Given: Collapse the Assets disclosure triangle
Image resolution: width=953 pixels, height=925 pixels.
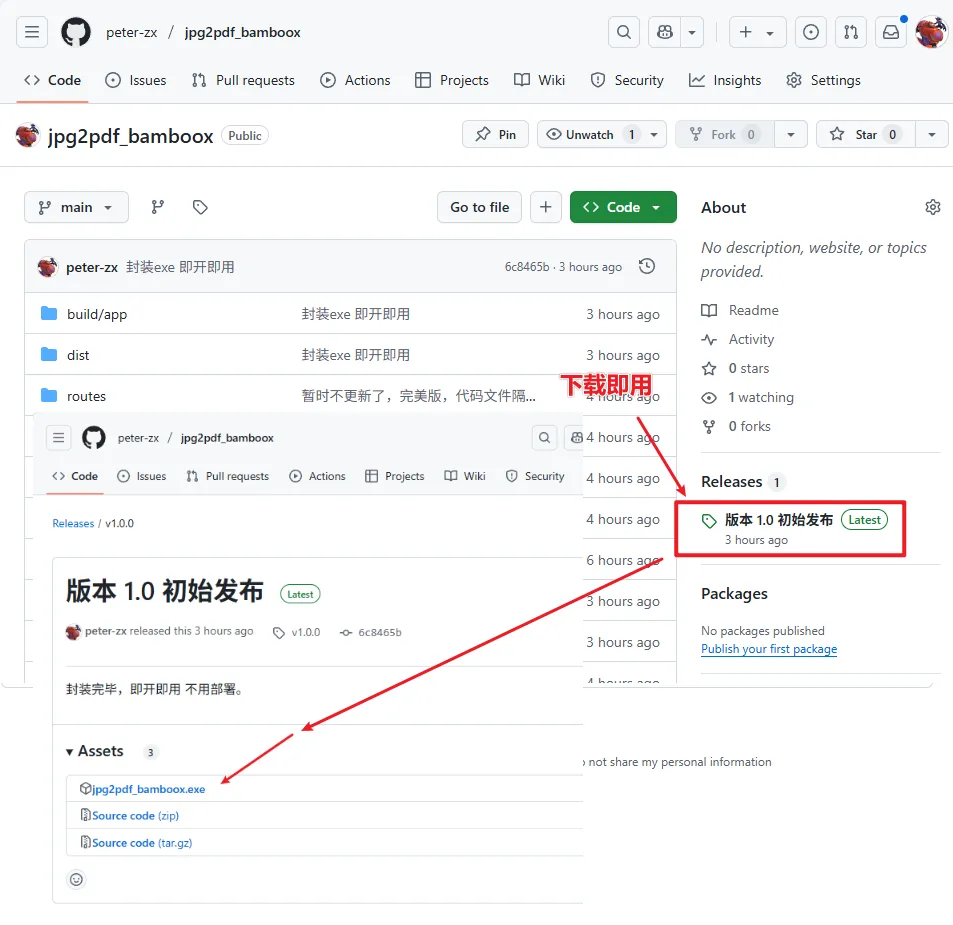Looking at the screenshot, I should pos(69,752).
